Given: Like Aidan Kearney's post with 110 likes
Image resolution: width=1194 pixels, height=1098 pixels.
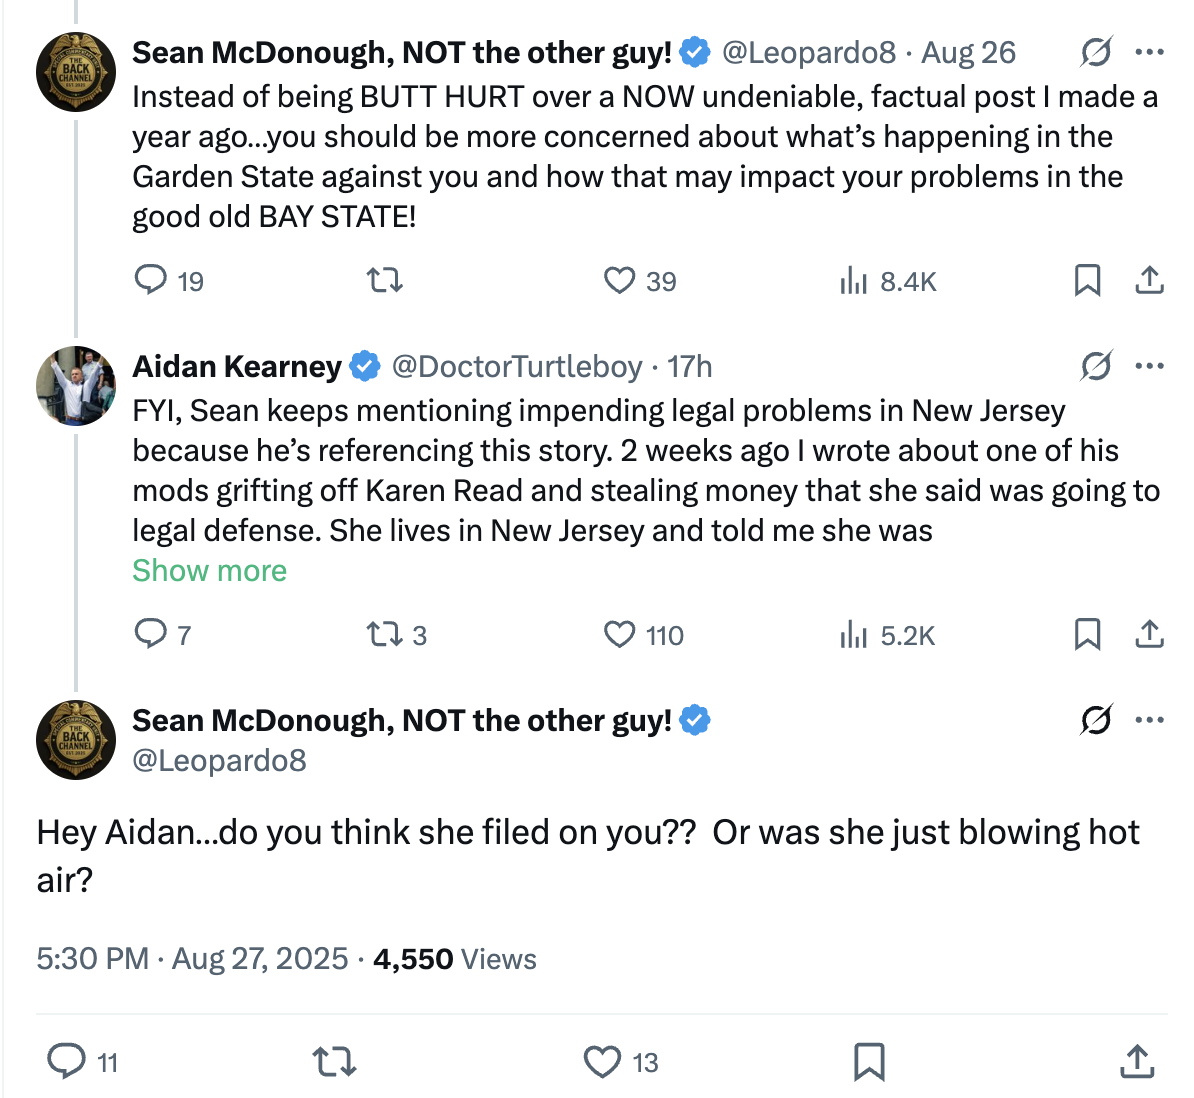Looking at the screenshot, I should coord(620,634).
